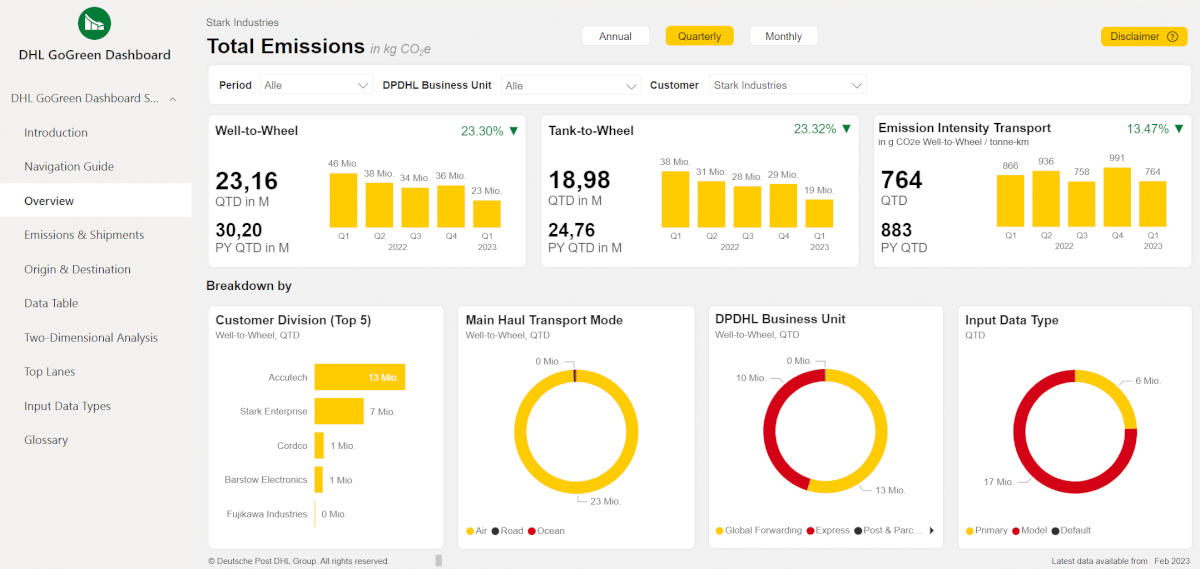Expand the Customer dropdown showing Stark Industries
1200x569 pixels.
point(787,86)
